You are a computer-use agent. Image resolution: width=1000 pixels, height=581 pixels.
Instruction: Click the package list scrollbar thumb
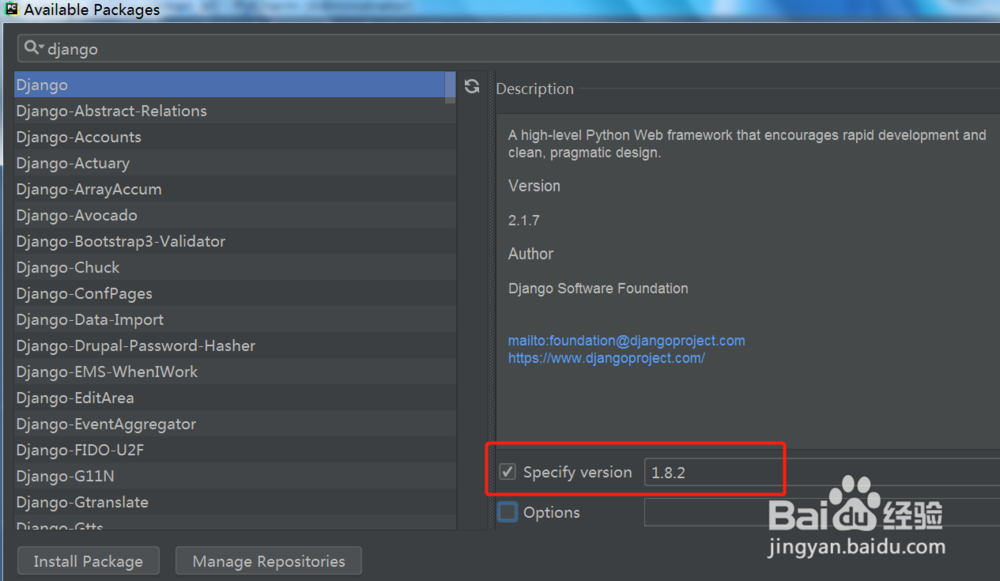pos(450,87)
